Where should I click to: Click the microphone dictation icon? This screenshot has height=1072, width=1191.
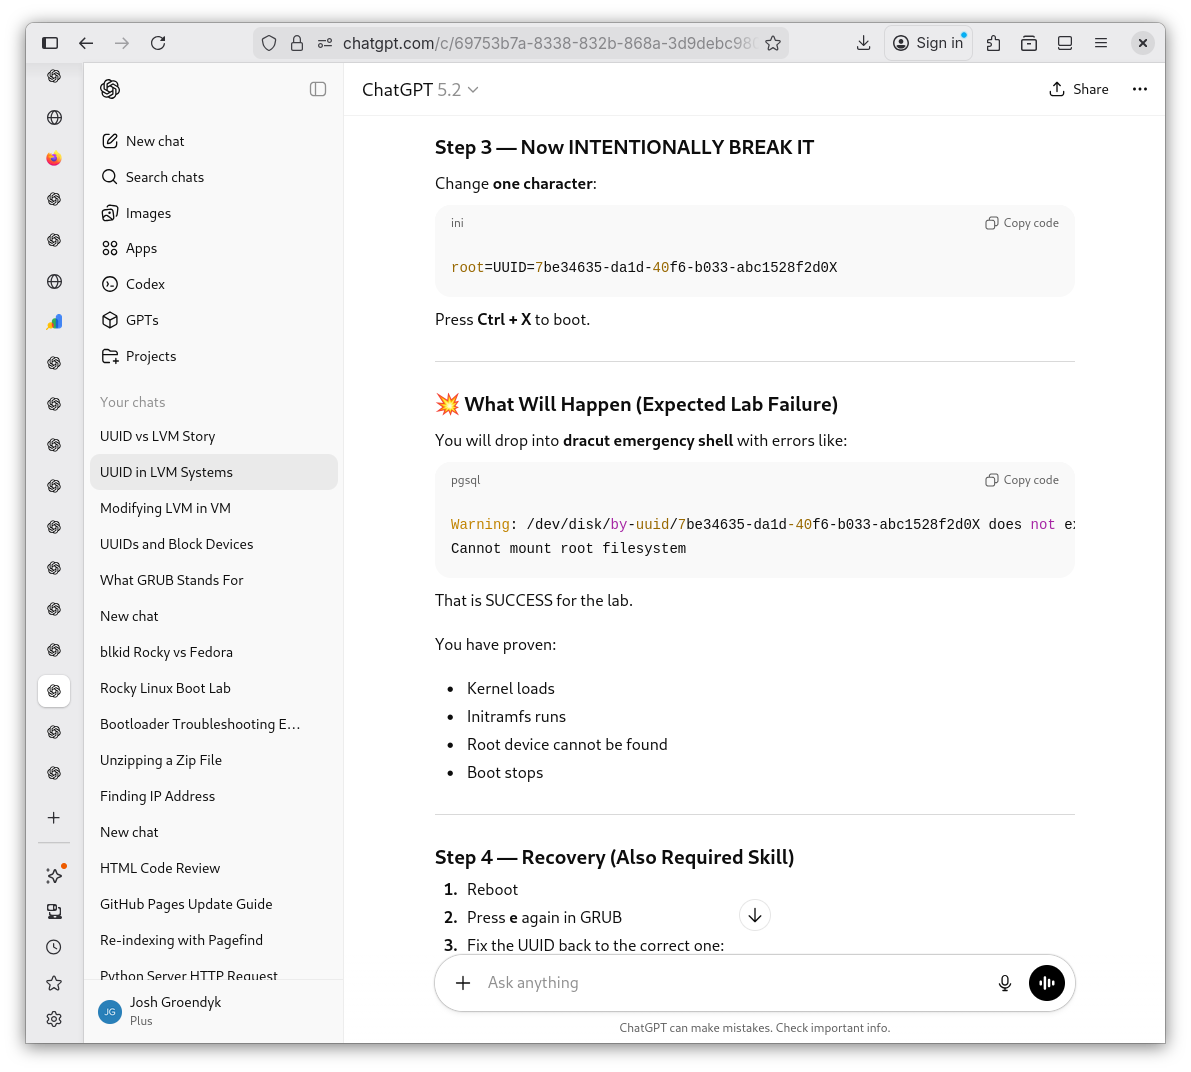1005,983
